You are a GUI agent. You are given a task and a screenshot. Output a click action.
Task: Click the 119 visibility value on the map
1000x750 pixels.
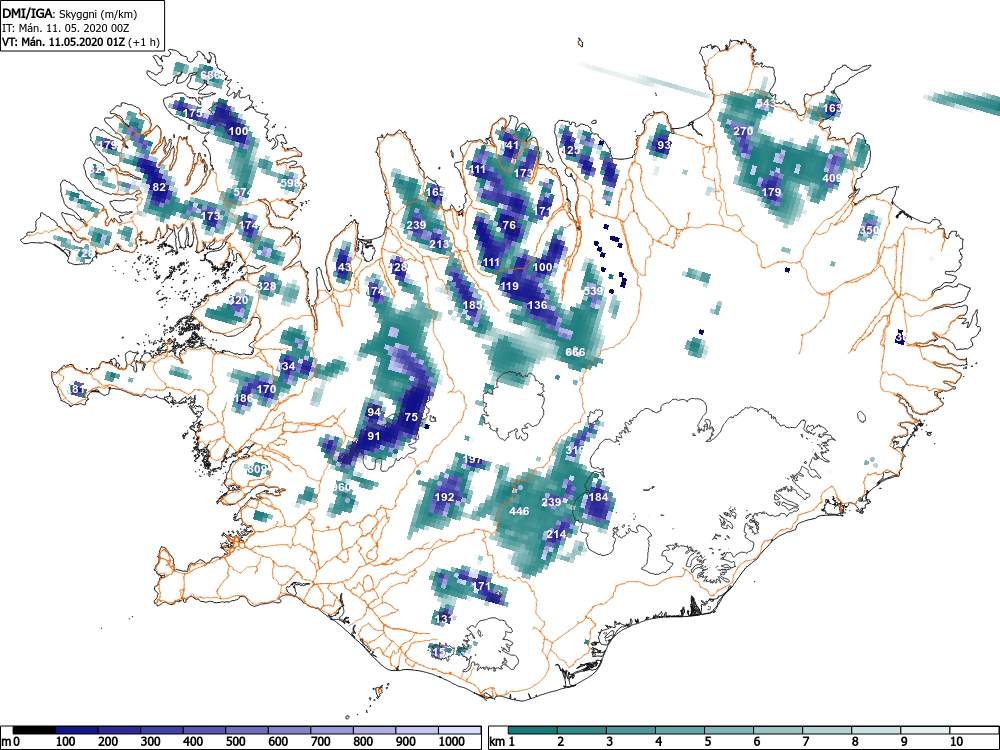(x=509, y=286)
